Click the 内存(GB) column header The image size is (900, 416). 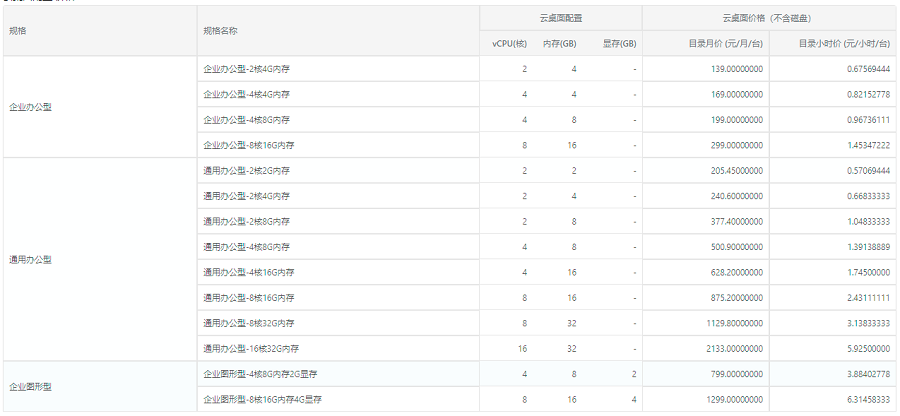560,44
